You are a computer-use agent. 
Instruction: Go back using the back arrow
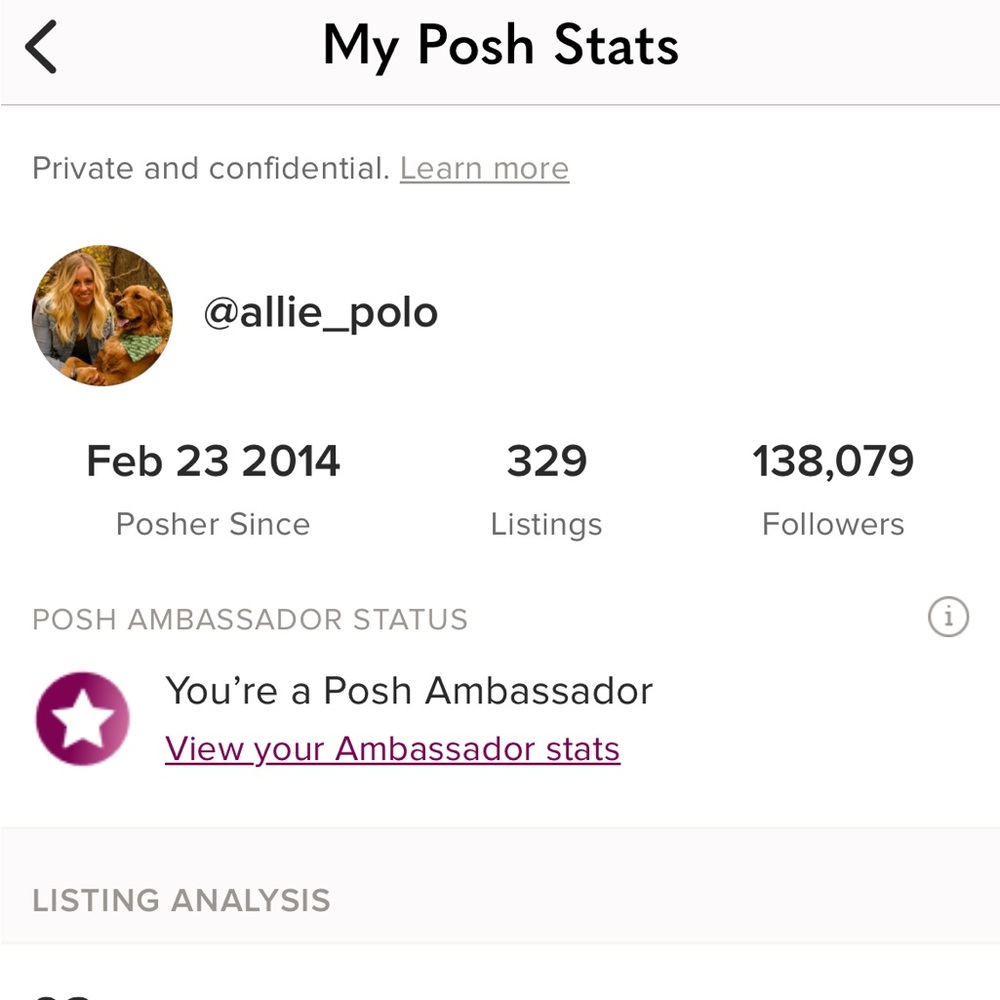click(42, 48)
